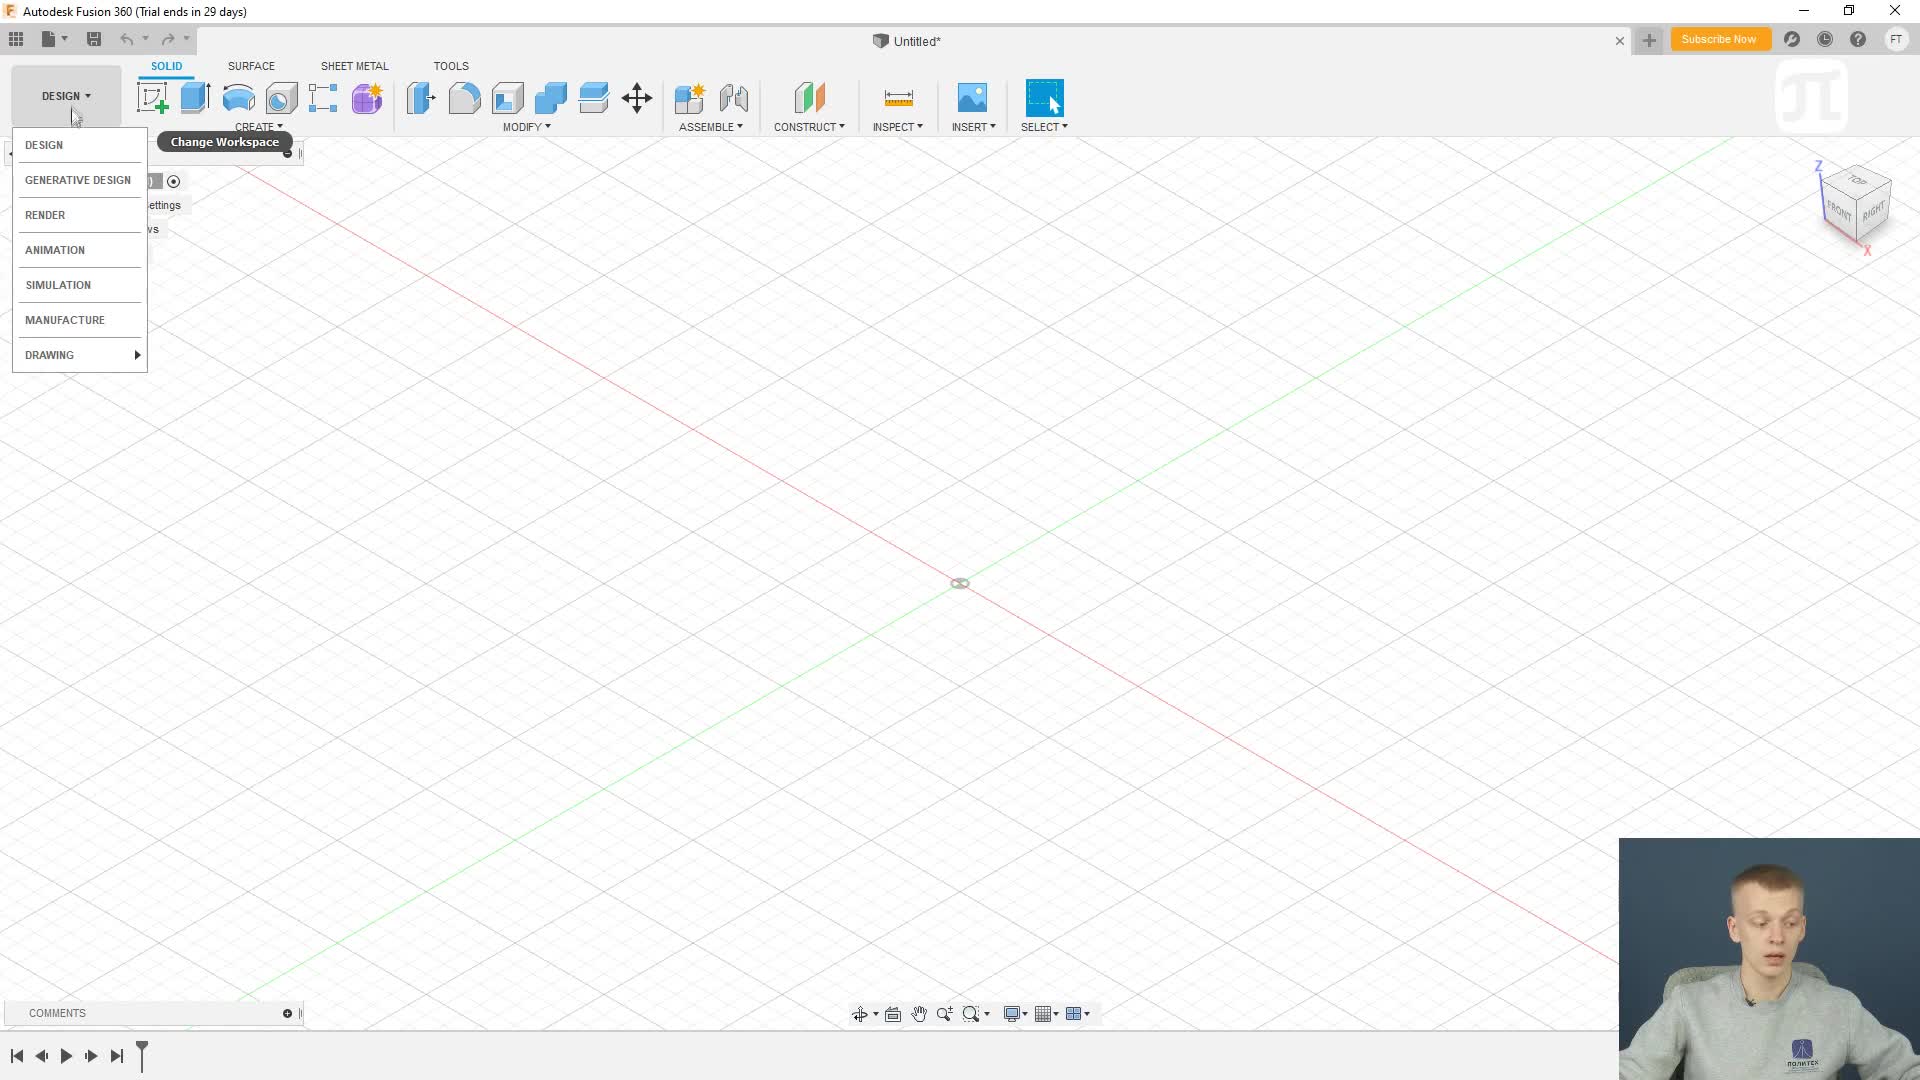Save the document via Save icon

pyautogui.click(x=94, y=39)
